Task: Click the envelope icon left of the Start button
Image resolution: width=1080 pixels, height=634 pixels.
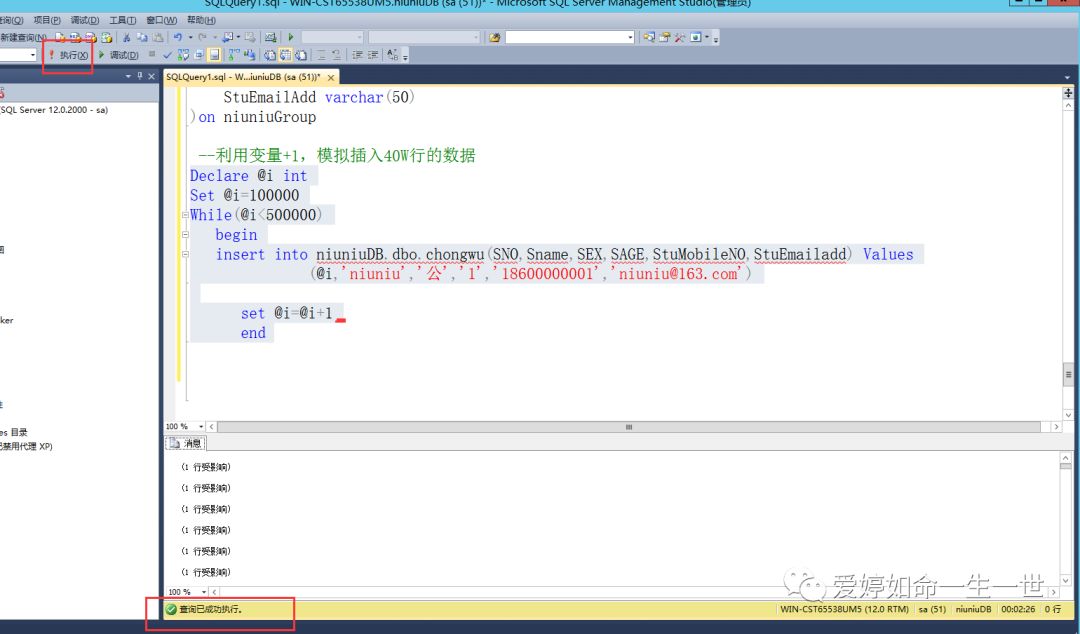Action: (x=270, y=37)
